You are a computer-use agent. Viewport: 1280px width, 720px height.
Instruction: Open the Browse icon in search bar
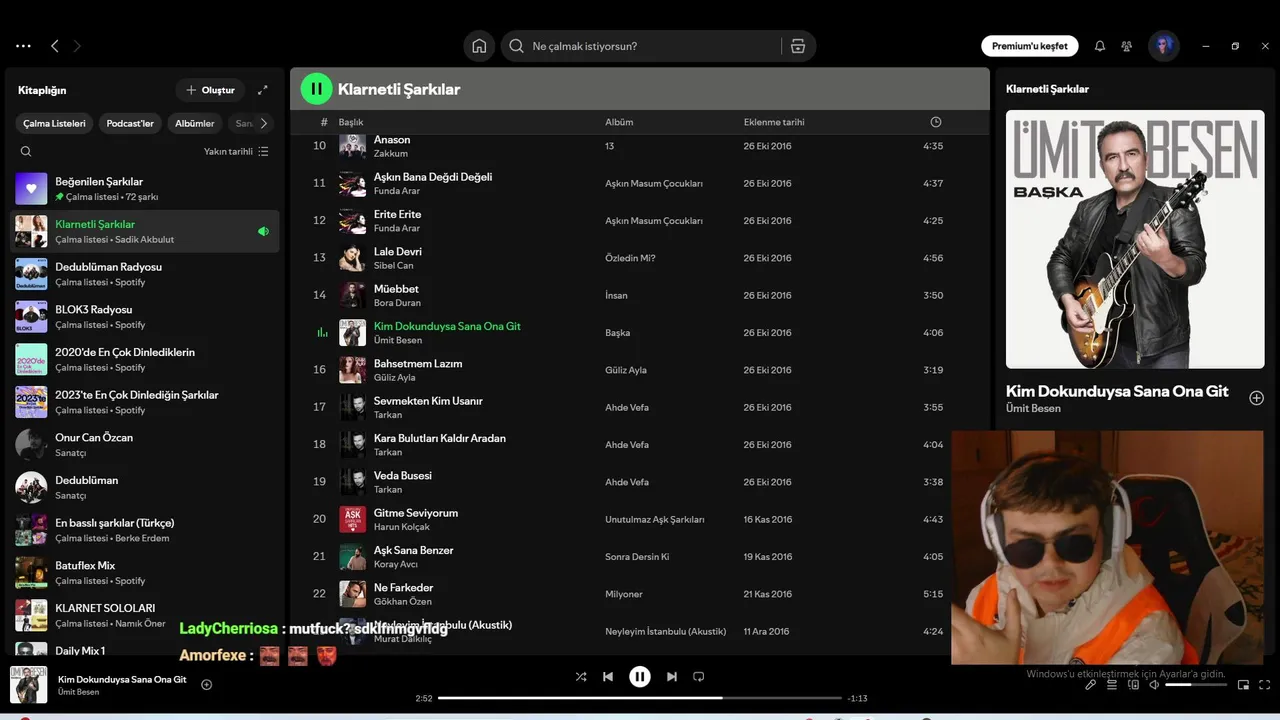[x=797, y=46]
